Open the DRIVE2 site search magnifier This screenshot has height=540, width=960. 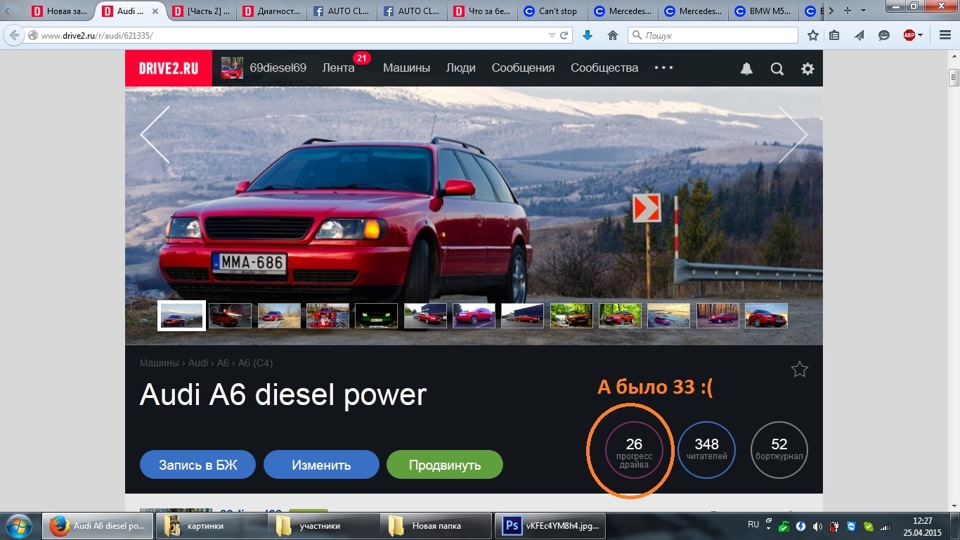777,69
